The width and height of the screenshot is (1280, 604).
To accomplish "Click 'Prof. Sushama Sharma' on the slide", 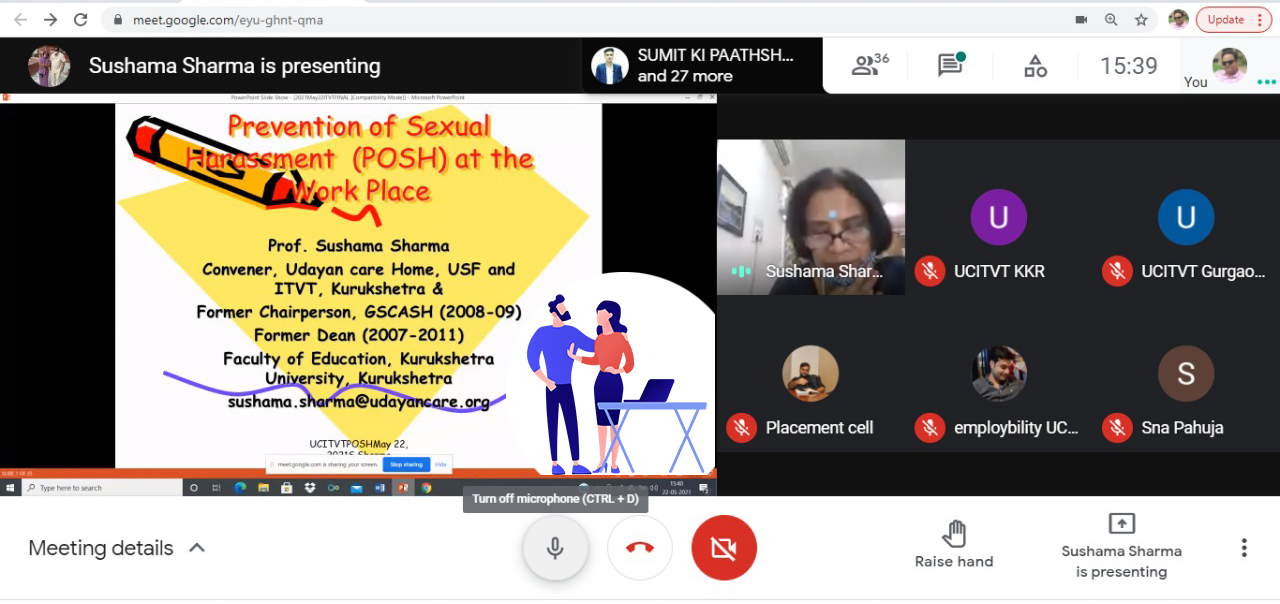I will (359, 246).
